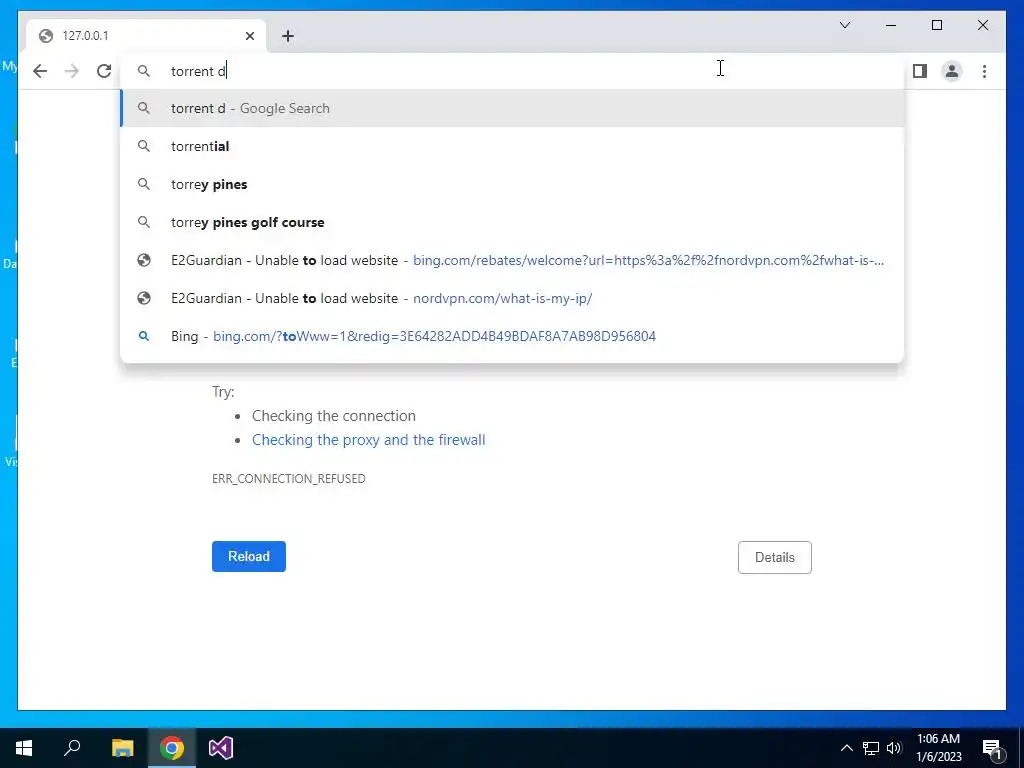Click the Details button
1024x768 pixels.
point(775,557)
